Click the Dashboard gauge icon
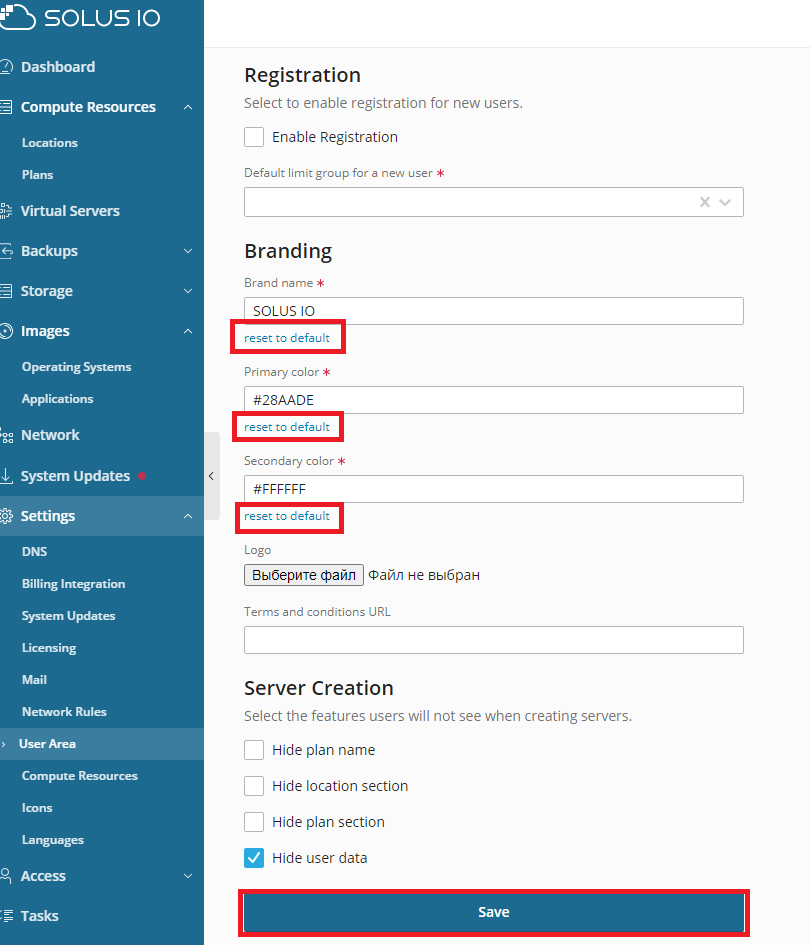Image resolution: width=810 pixels, height=945 pixels. coord(6,67)
